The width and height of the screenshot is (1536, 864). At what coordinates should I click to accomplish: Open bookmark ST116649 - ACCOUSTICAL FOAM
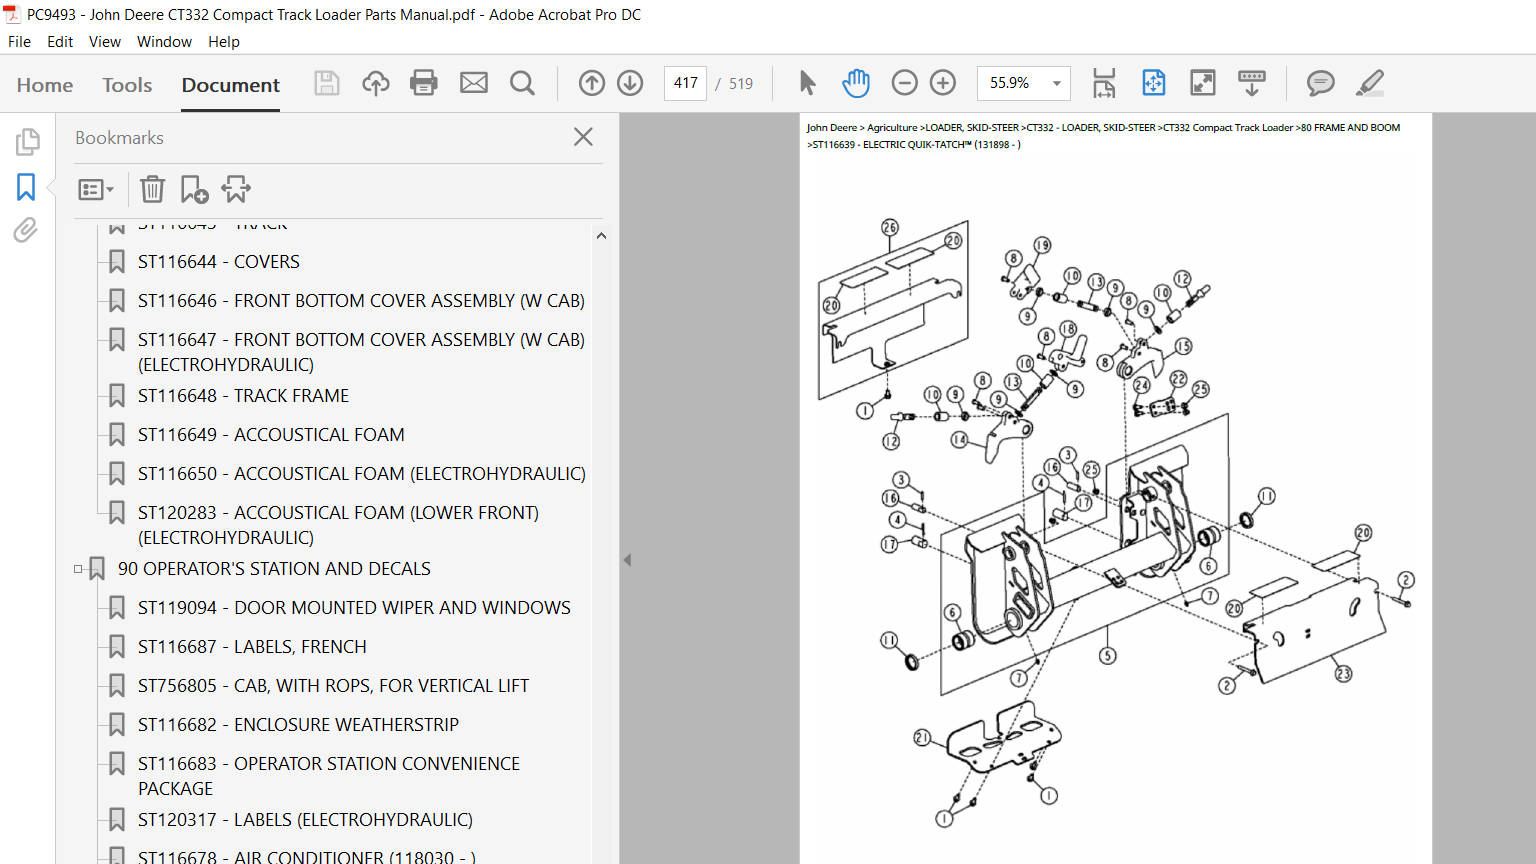click(x=271, y=435)
